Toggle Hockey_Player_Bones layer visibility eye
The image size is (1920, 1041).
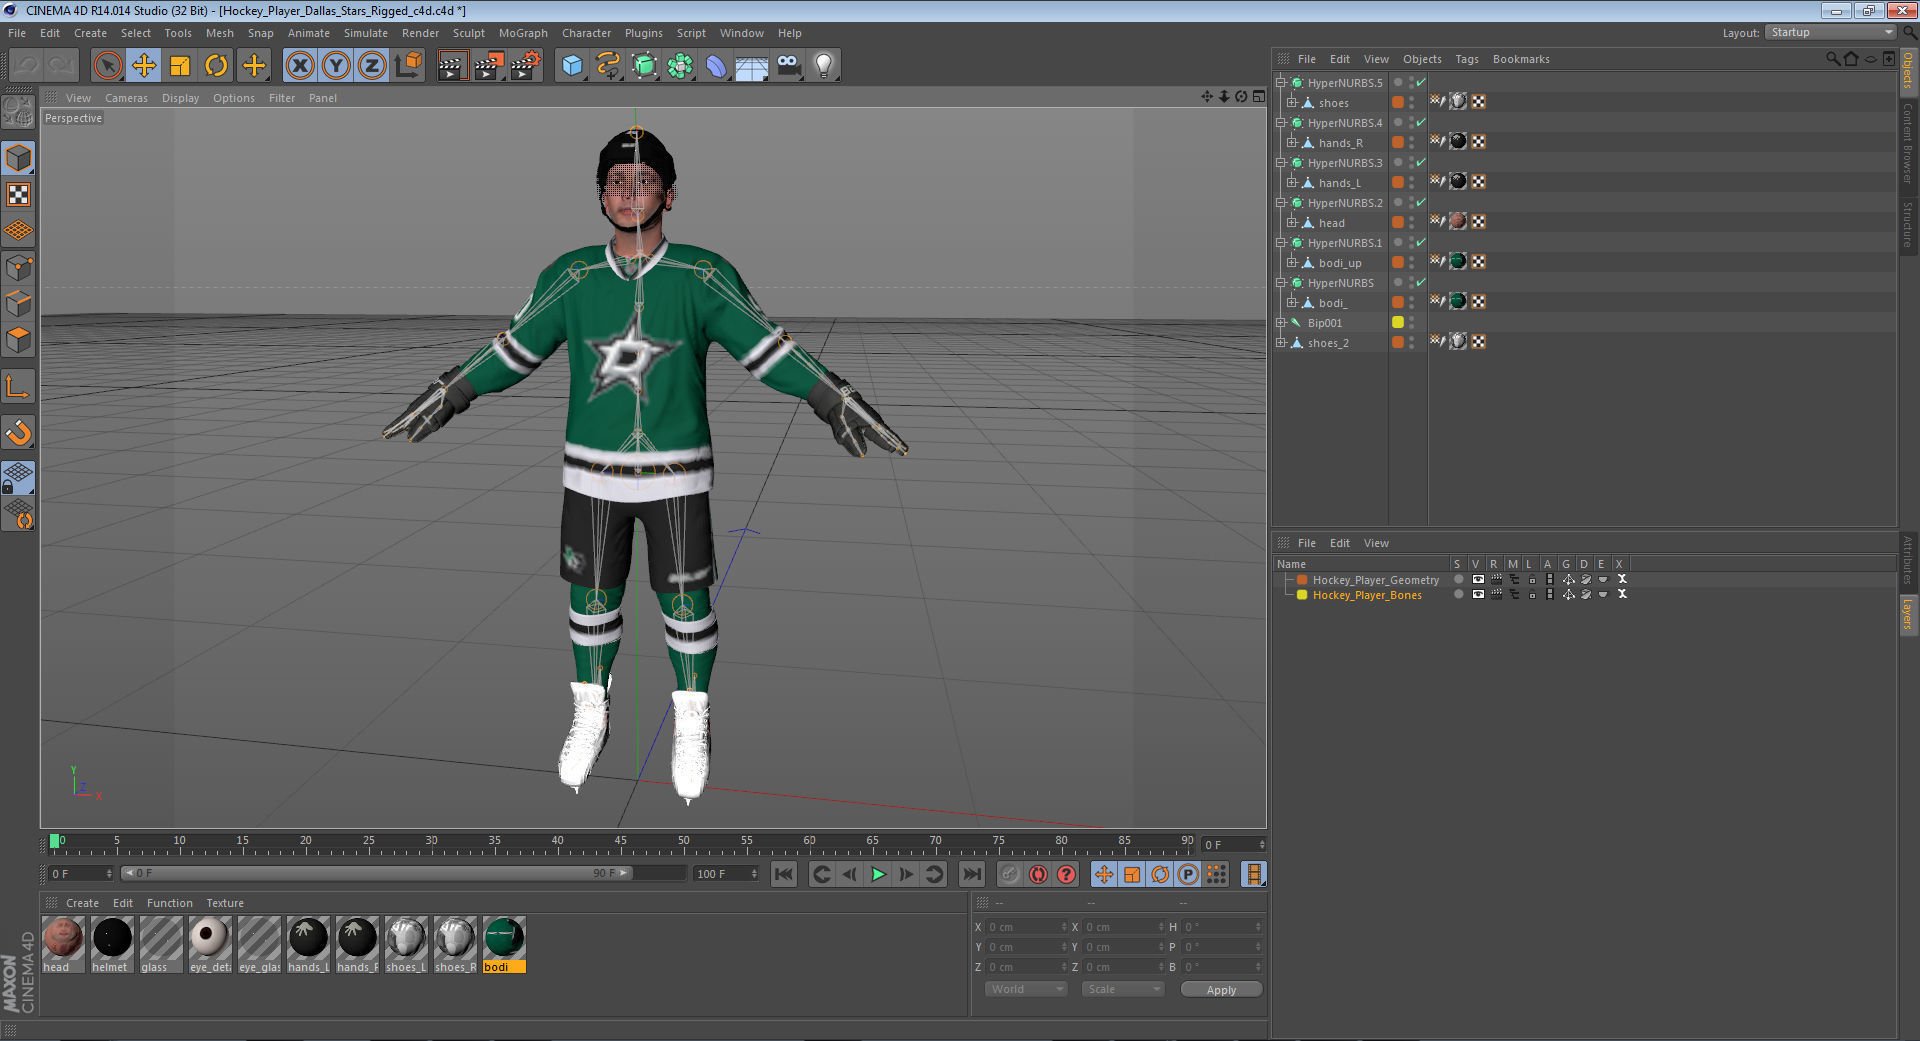1478,594
